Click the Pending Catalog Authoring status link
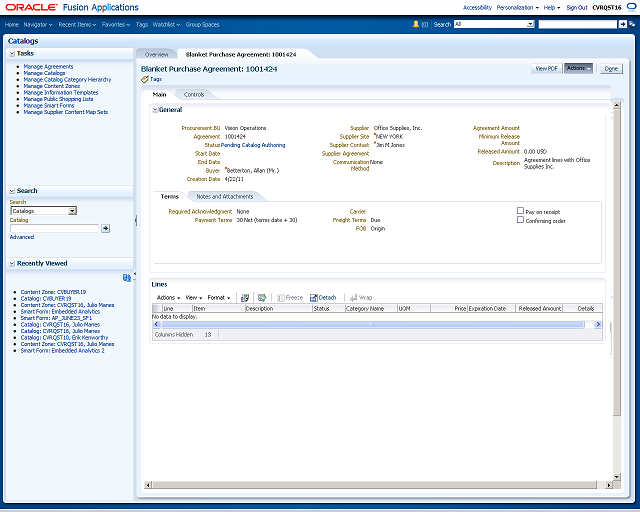Viewport: 640px width, 512px height. pyautogui.click(x=253, y=145)
